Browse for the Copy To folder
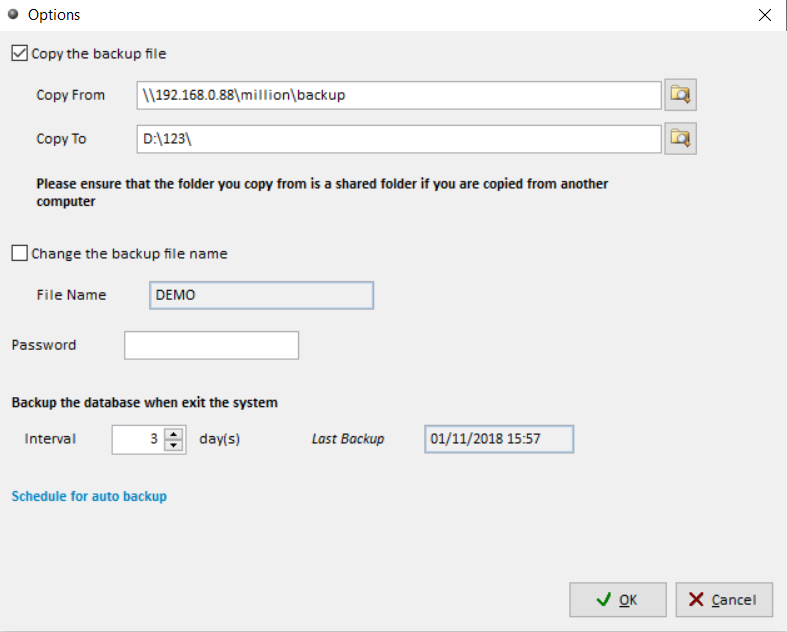The height and width of the screenshot is (632, 787). tap(680, 139)
